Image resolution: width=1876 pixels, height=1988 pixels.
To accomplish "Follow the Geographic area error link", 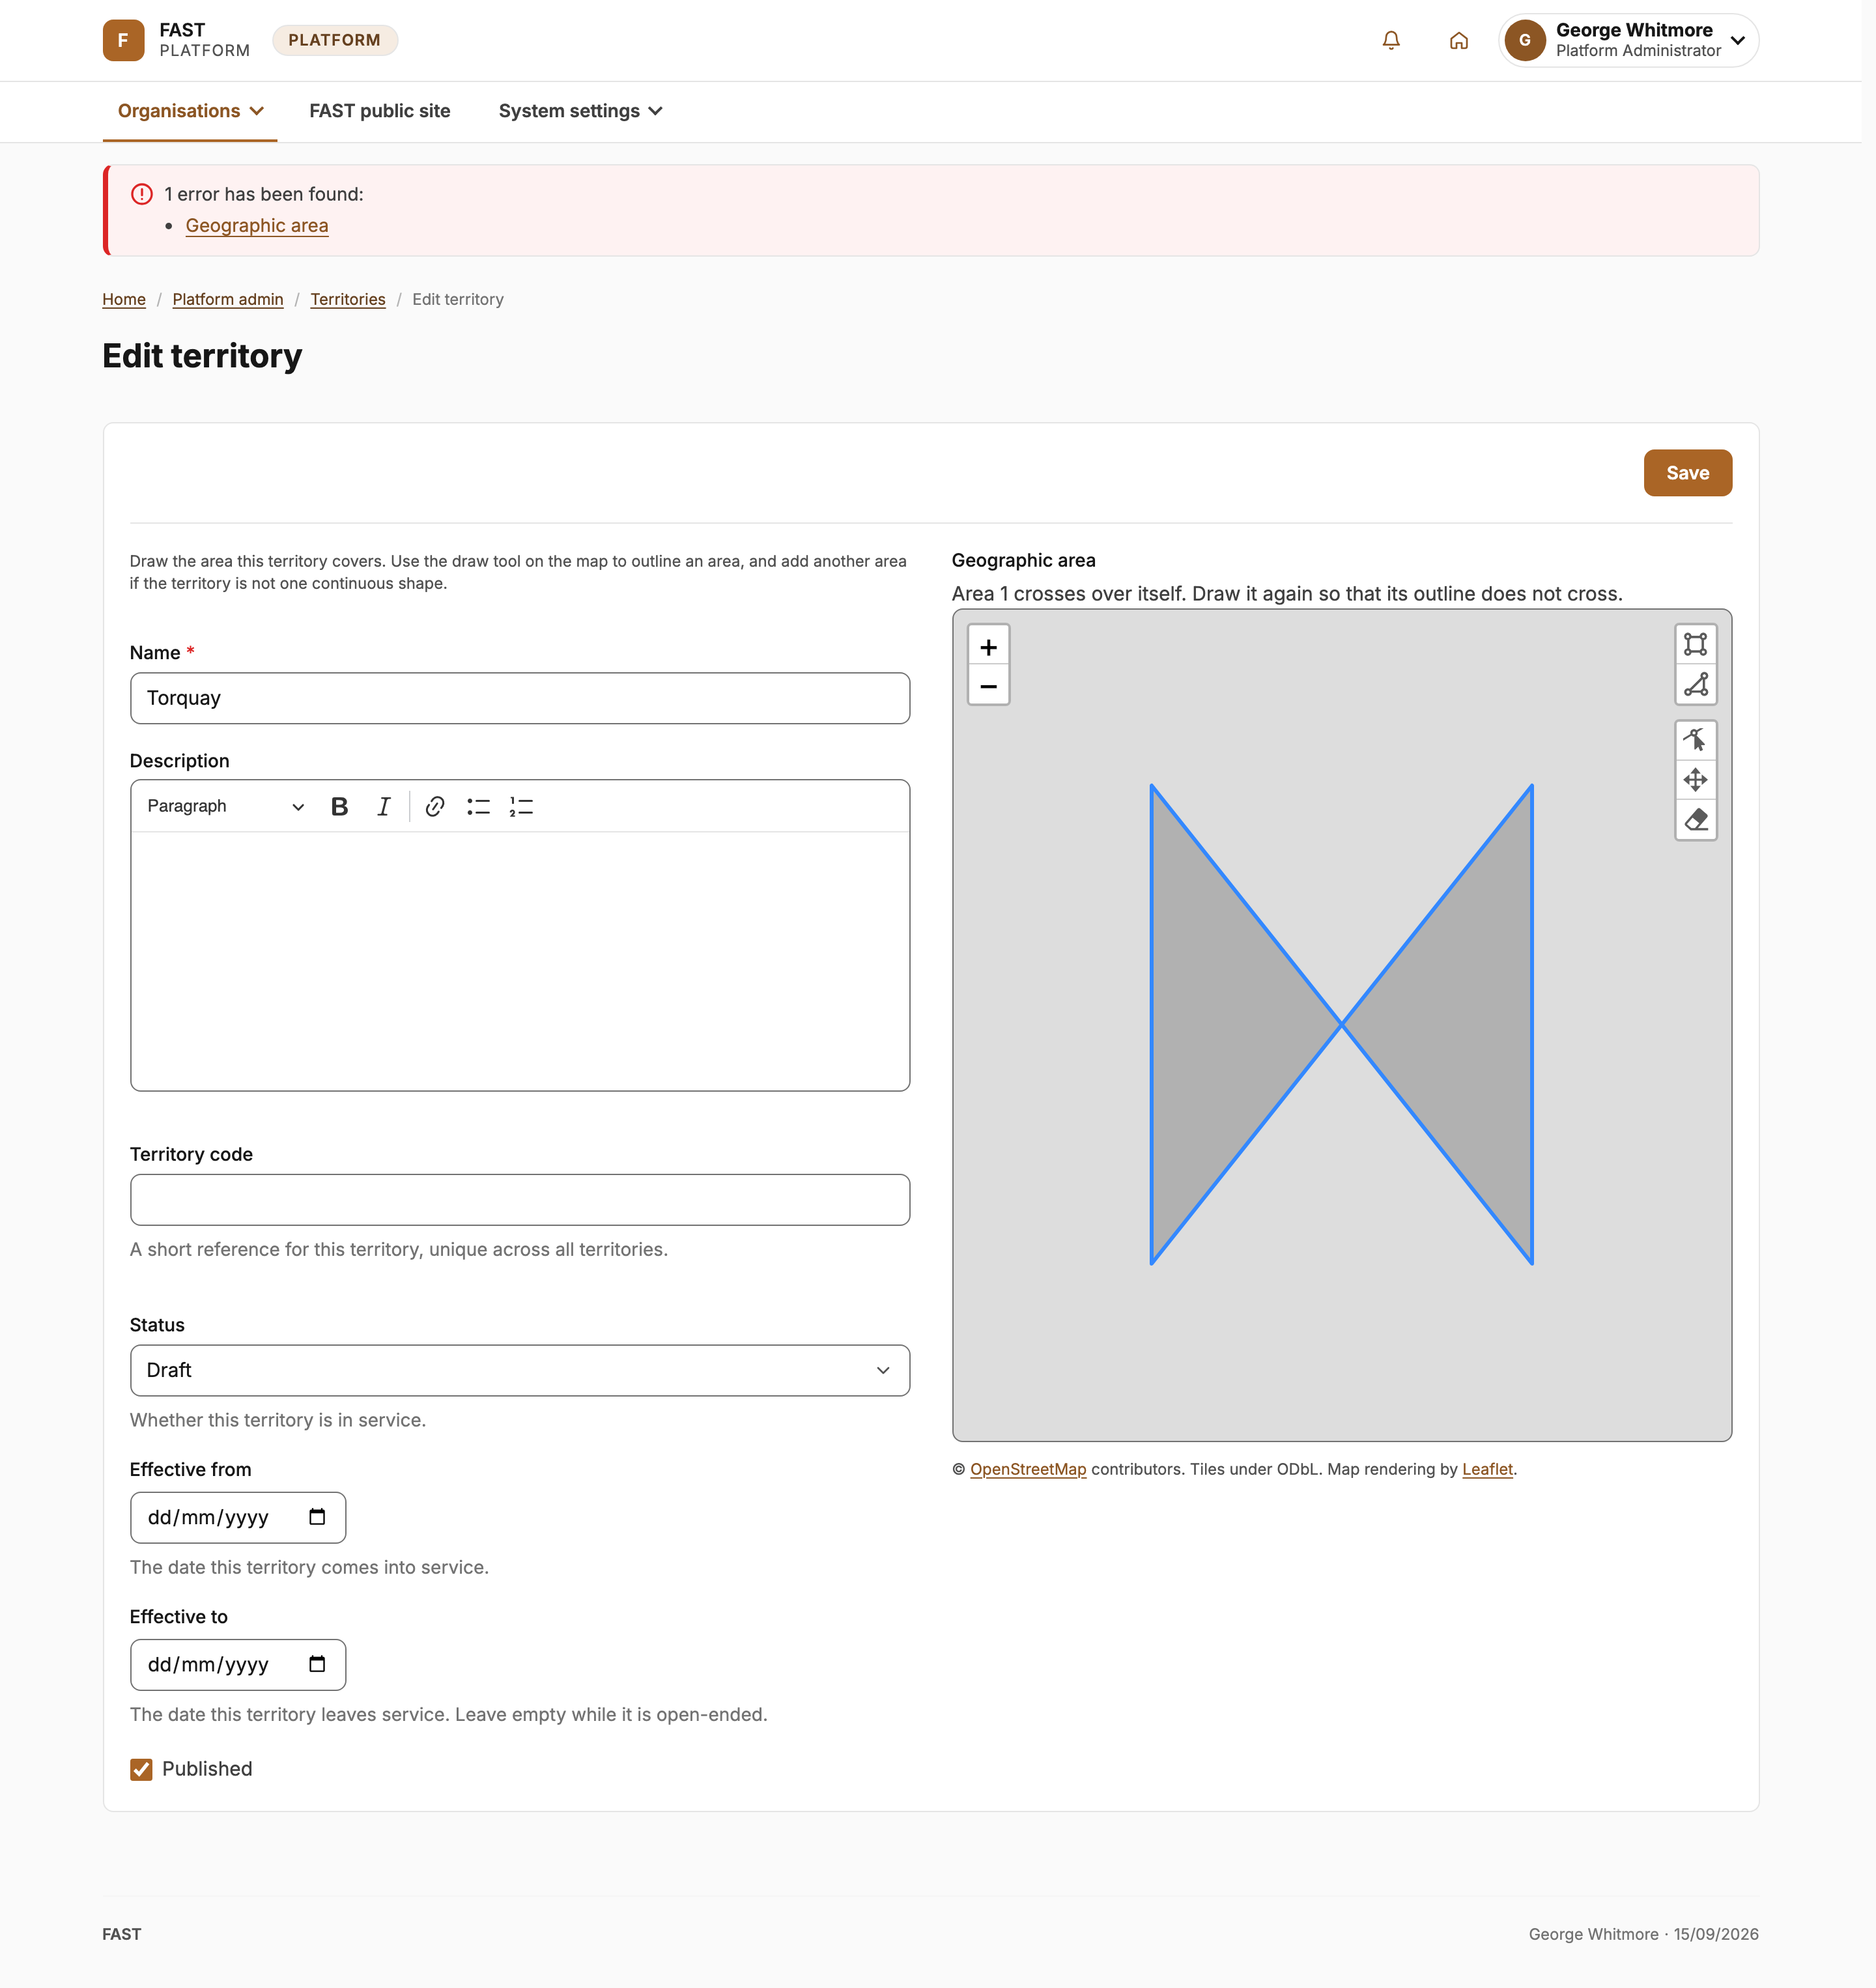I will pos(256,226).
